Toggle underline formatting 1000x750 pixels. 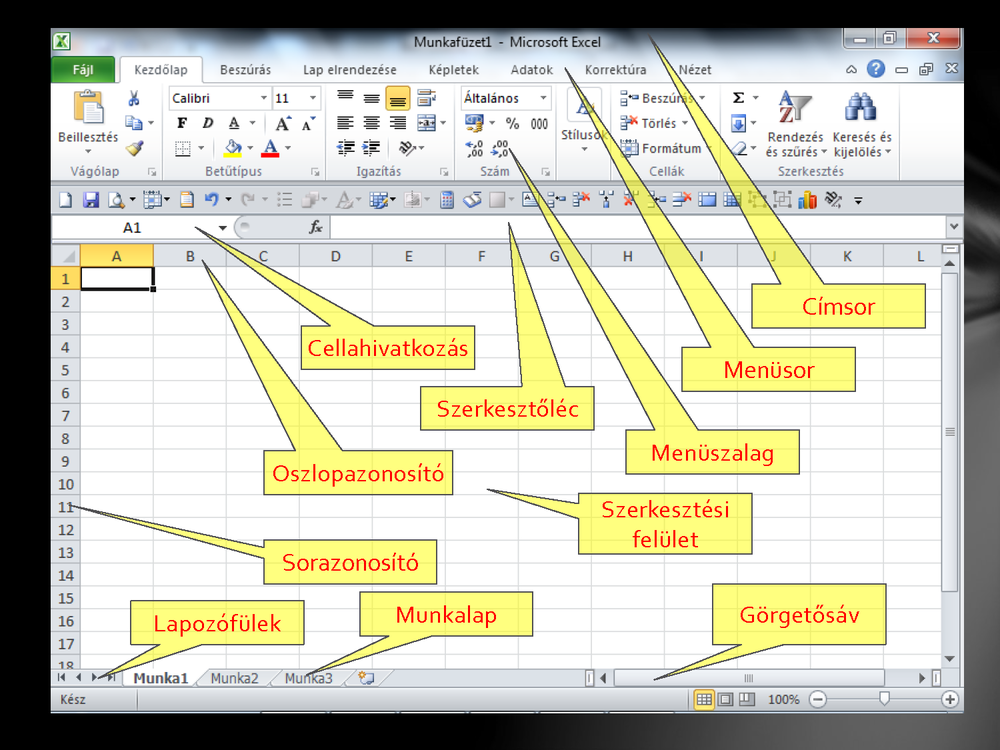pyautogui.click(x=234, y=123)
